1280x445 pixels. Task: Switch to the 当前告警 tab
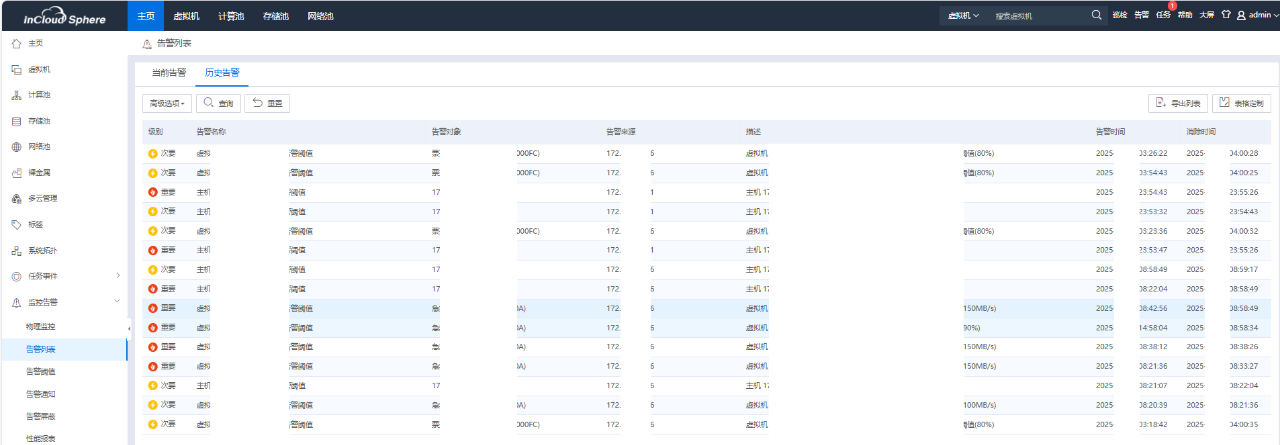168,73
